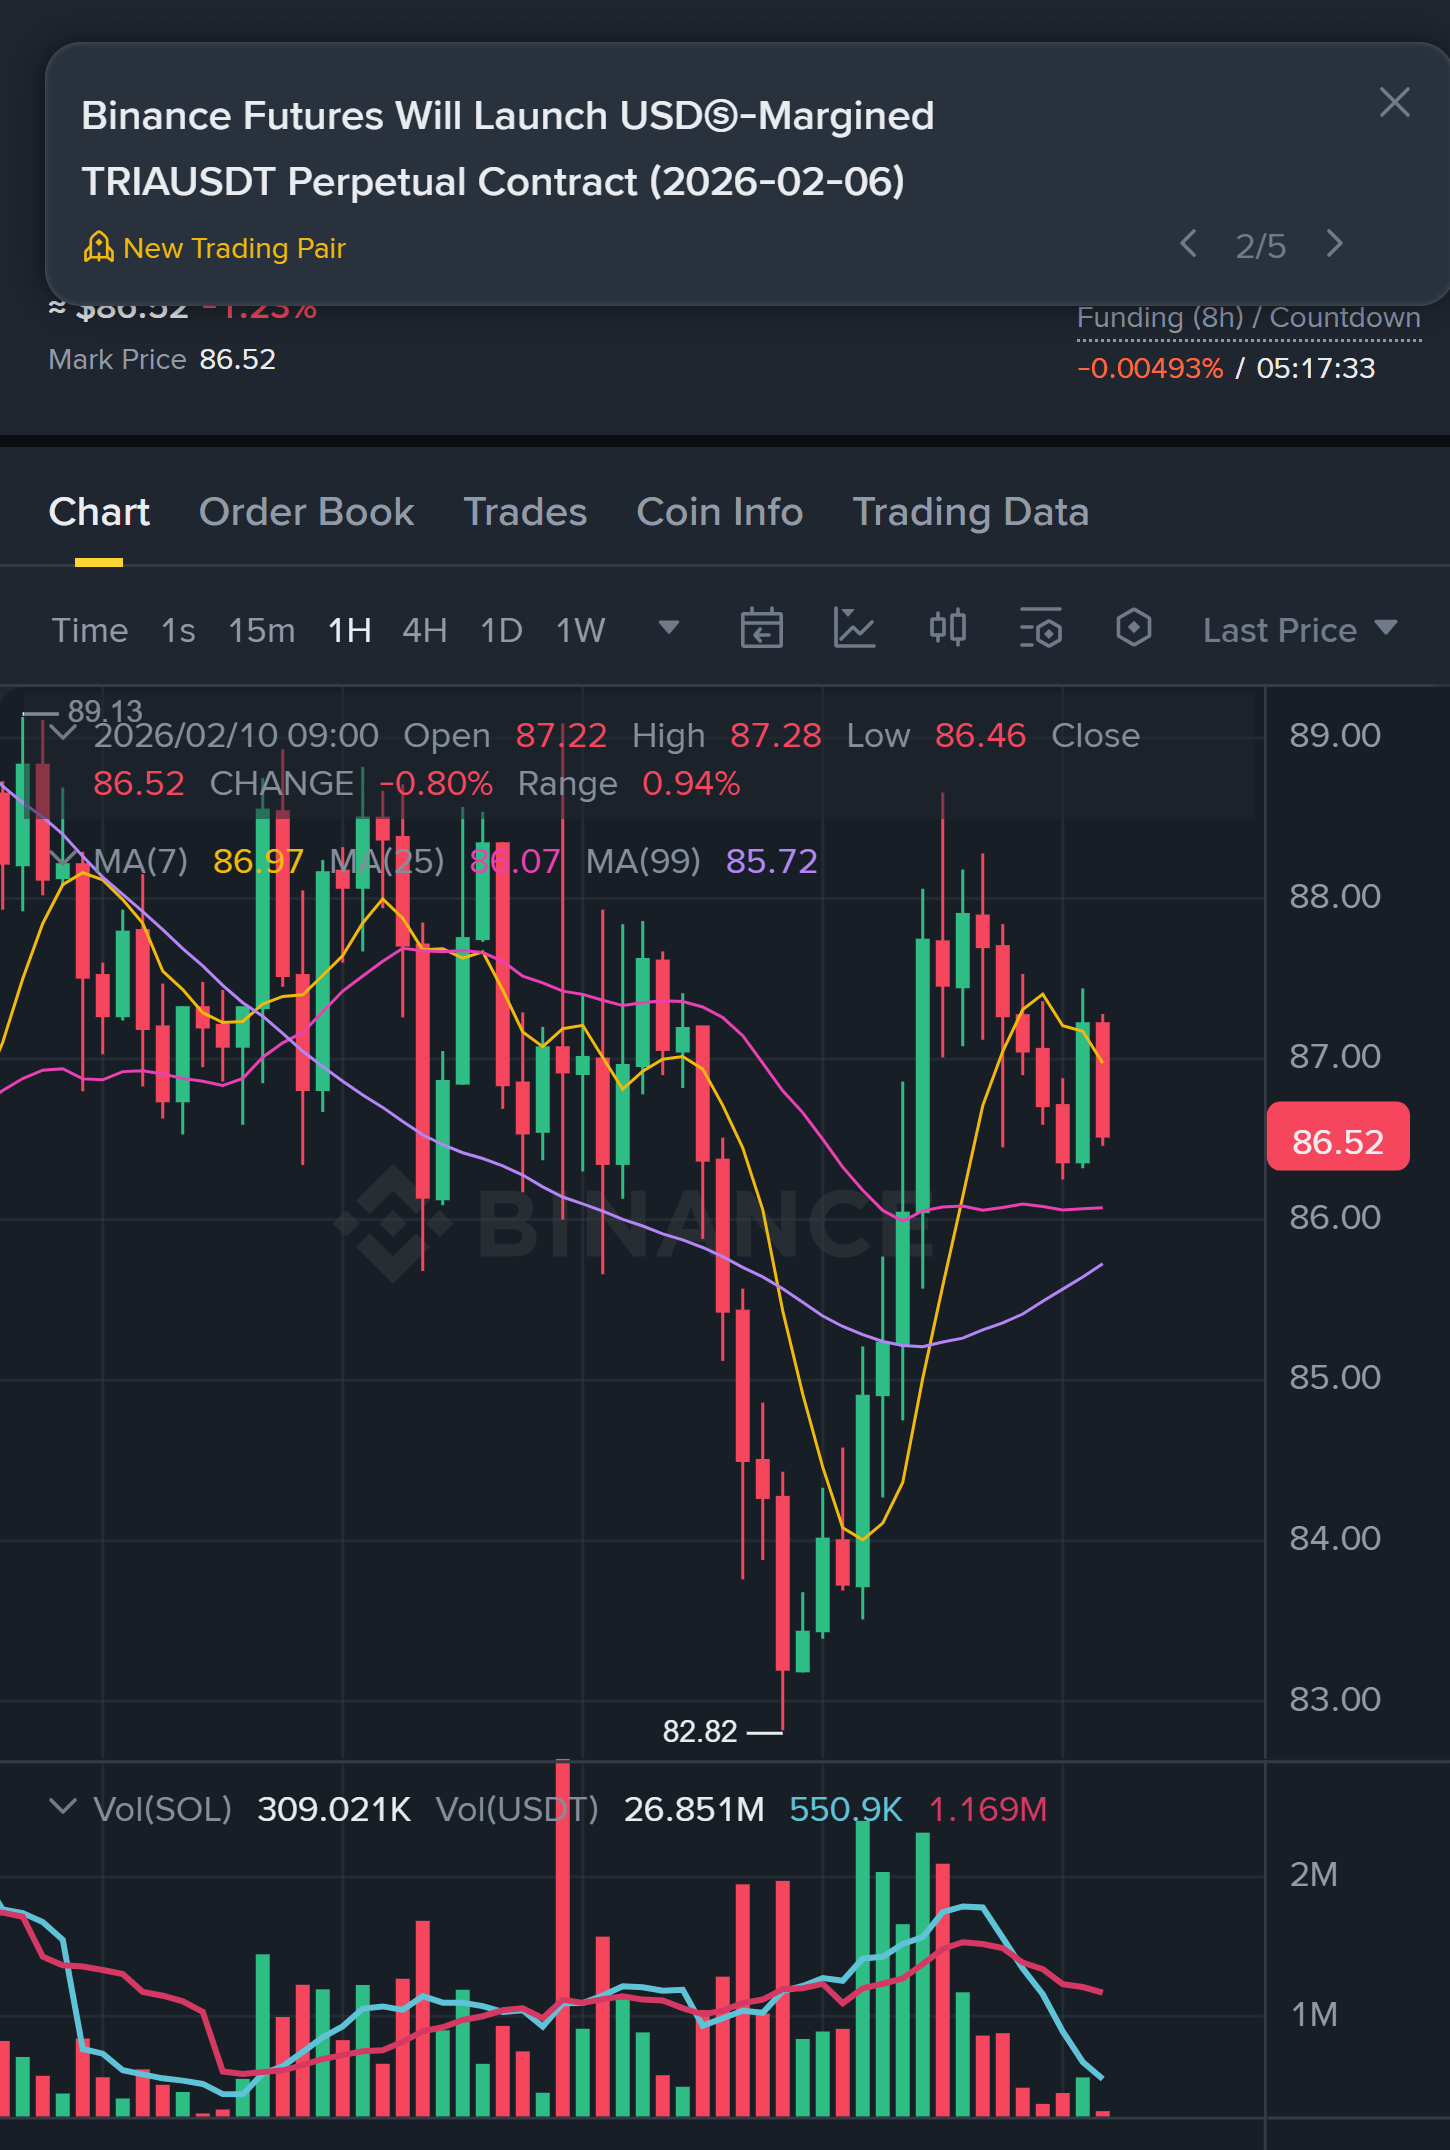Collapse the candle OHLC info legend
Screen dimensions: 1450x2150
(62, 733)
